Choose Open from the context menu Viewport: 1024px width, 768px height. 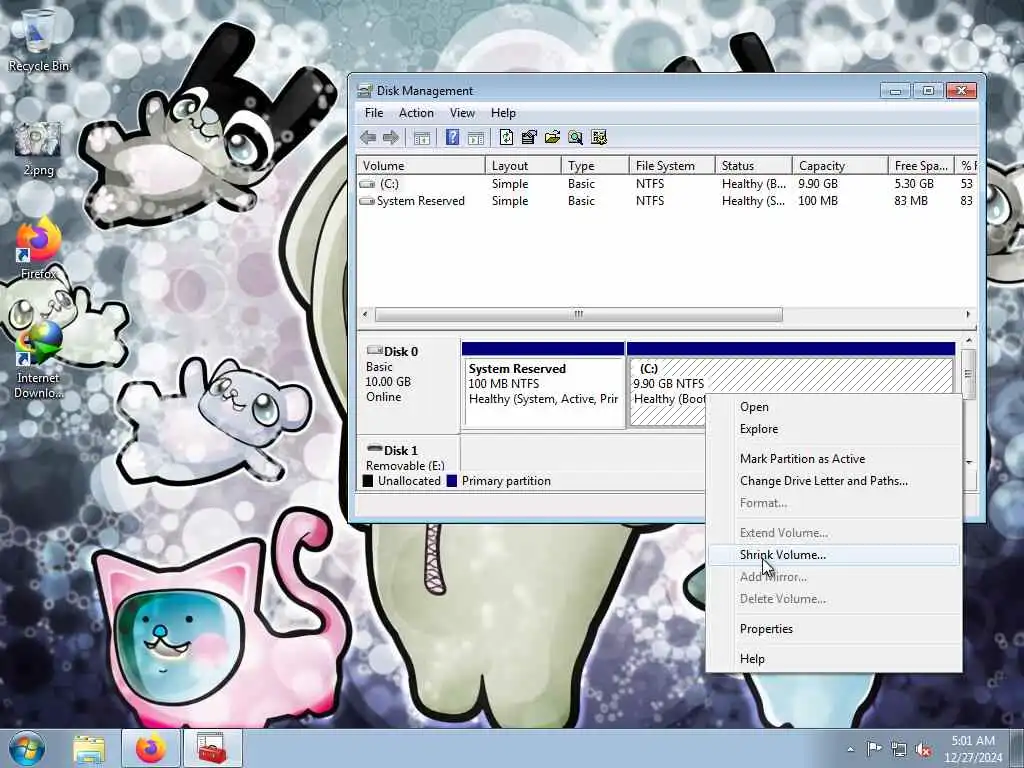(834, 407)
